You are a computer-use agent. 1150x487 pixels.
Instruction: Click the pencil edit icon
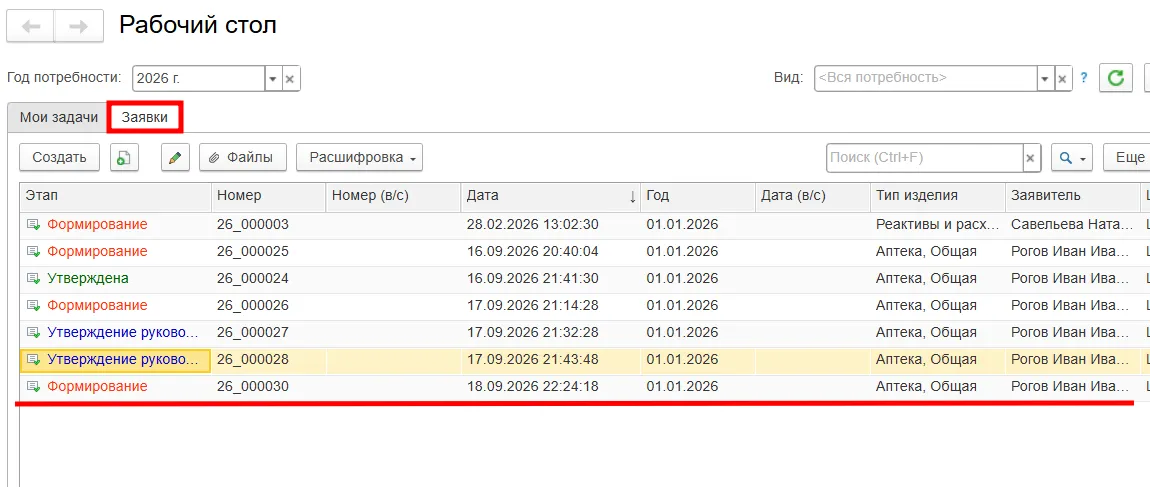tap(175, 157)
